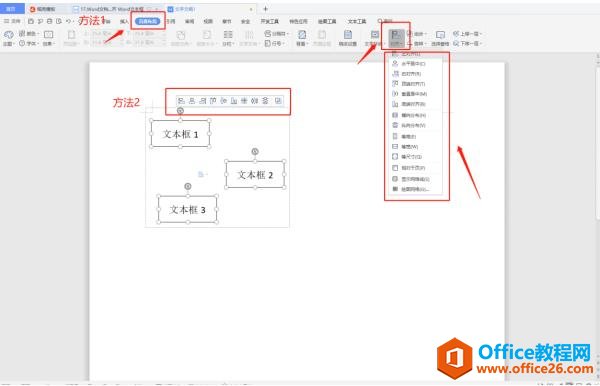Switch to the Page Layout (页面布局) tab

click(x=148, y=21)
